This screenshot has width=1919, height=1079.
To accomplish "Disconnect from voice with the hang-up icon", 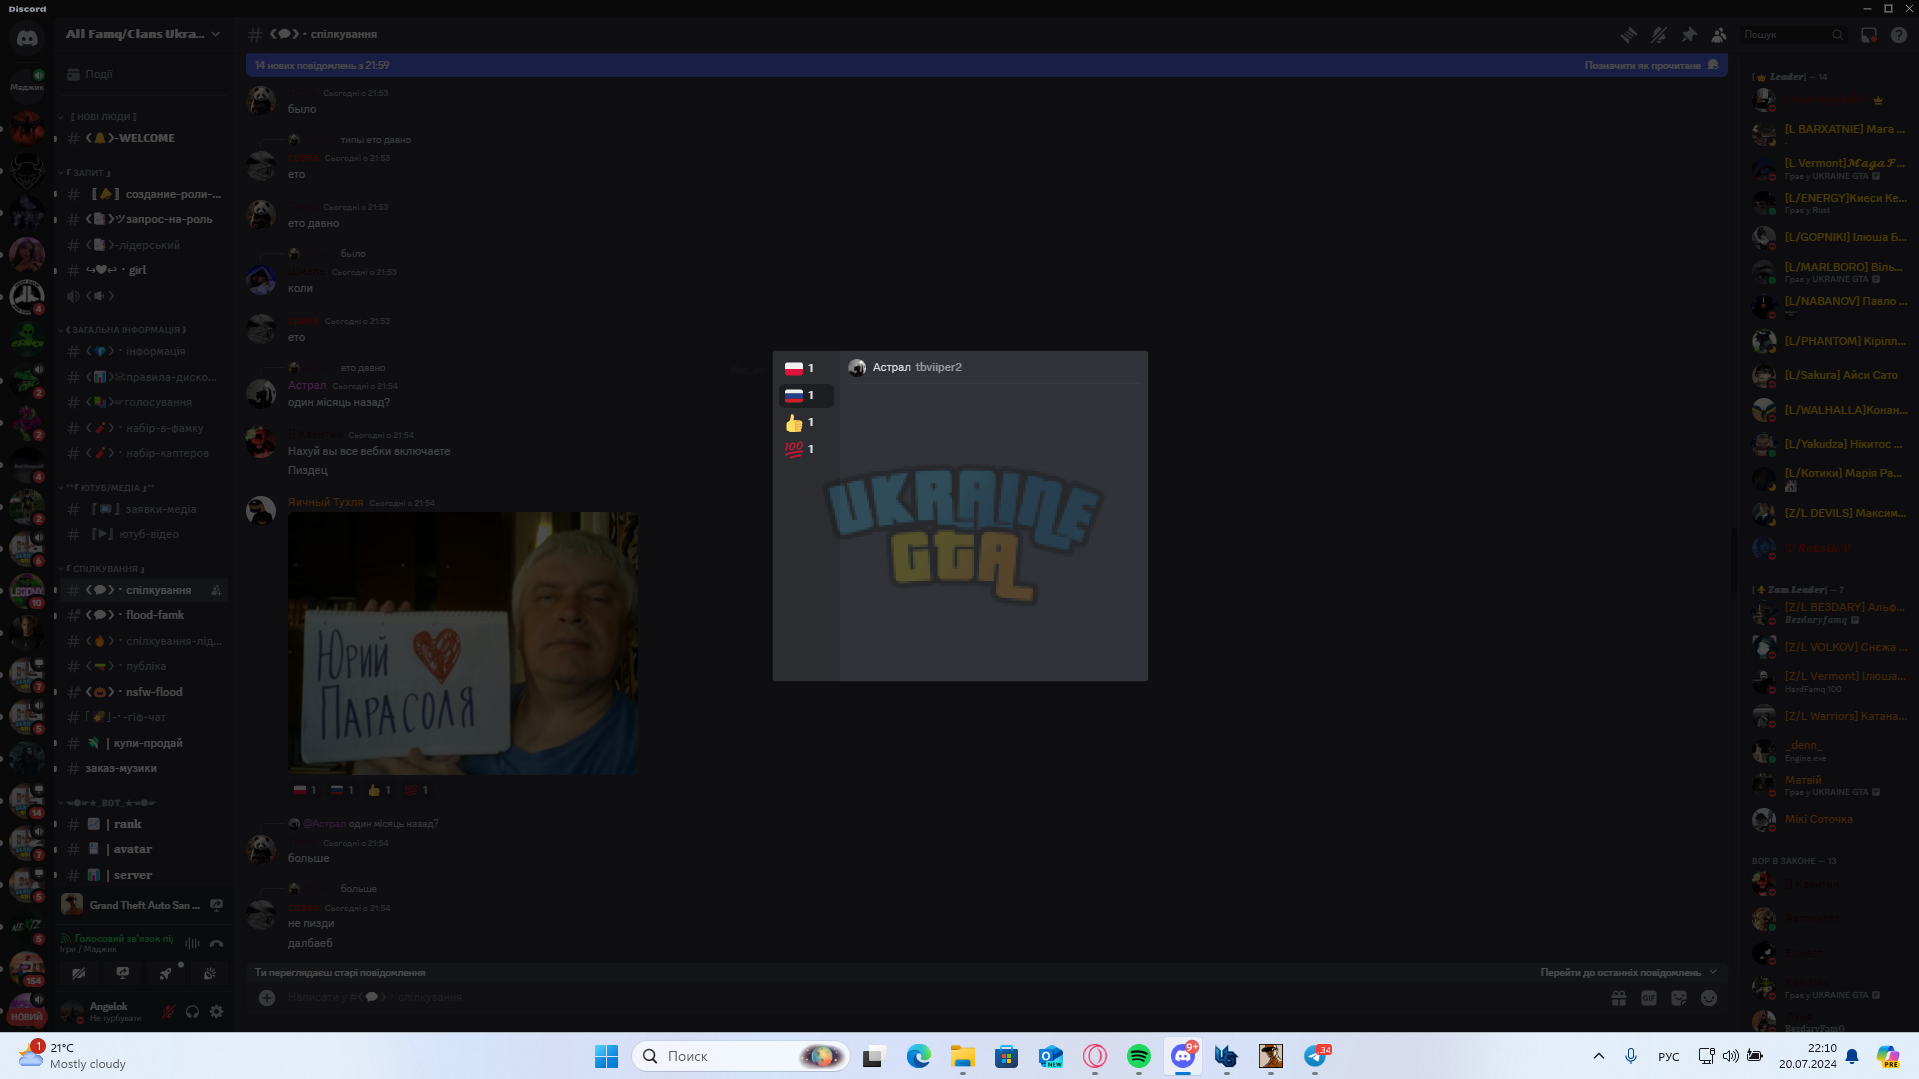I will pos(216,943).
